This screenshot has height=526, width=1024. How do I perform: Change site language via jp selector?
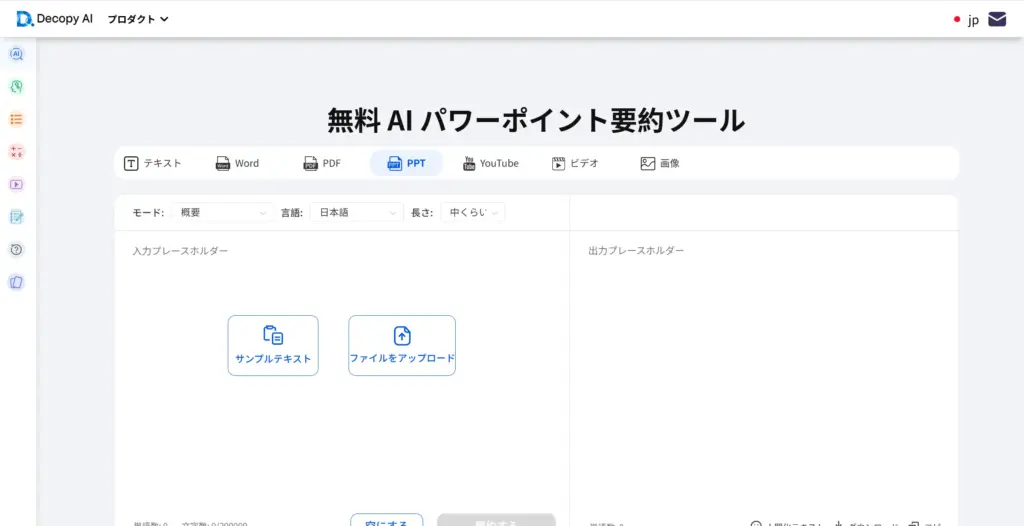coord(966,19)
